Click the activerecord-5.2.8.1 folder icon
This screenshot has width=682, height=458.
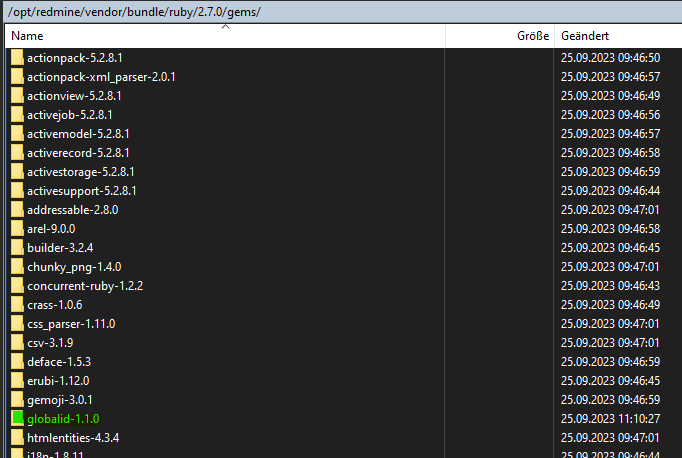[x=17, y=153]
